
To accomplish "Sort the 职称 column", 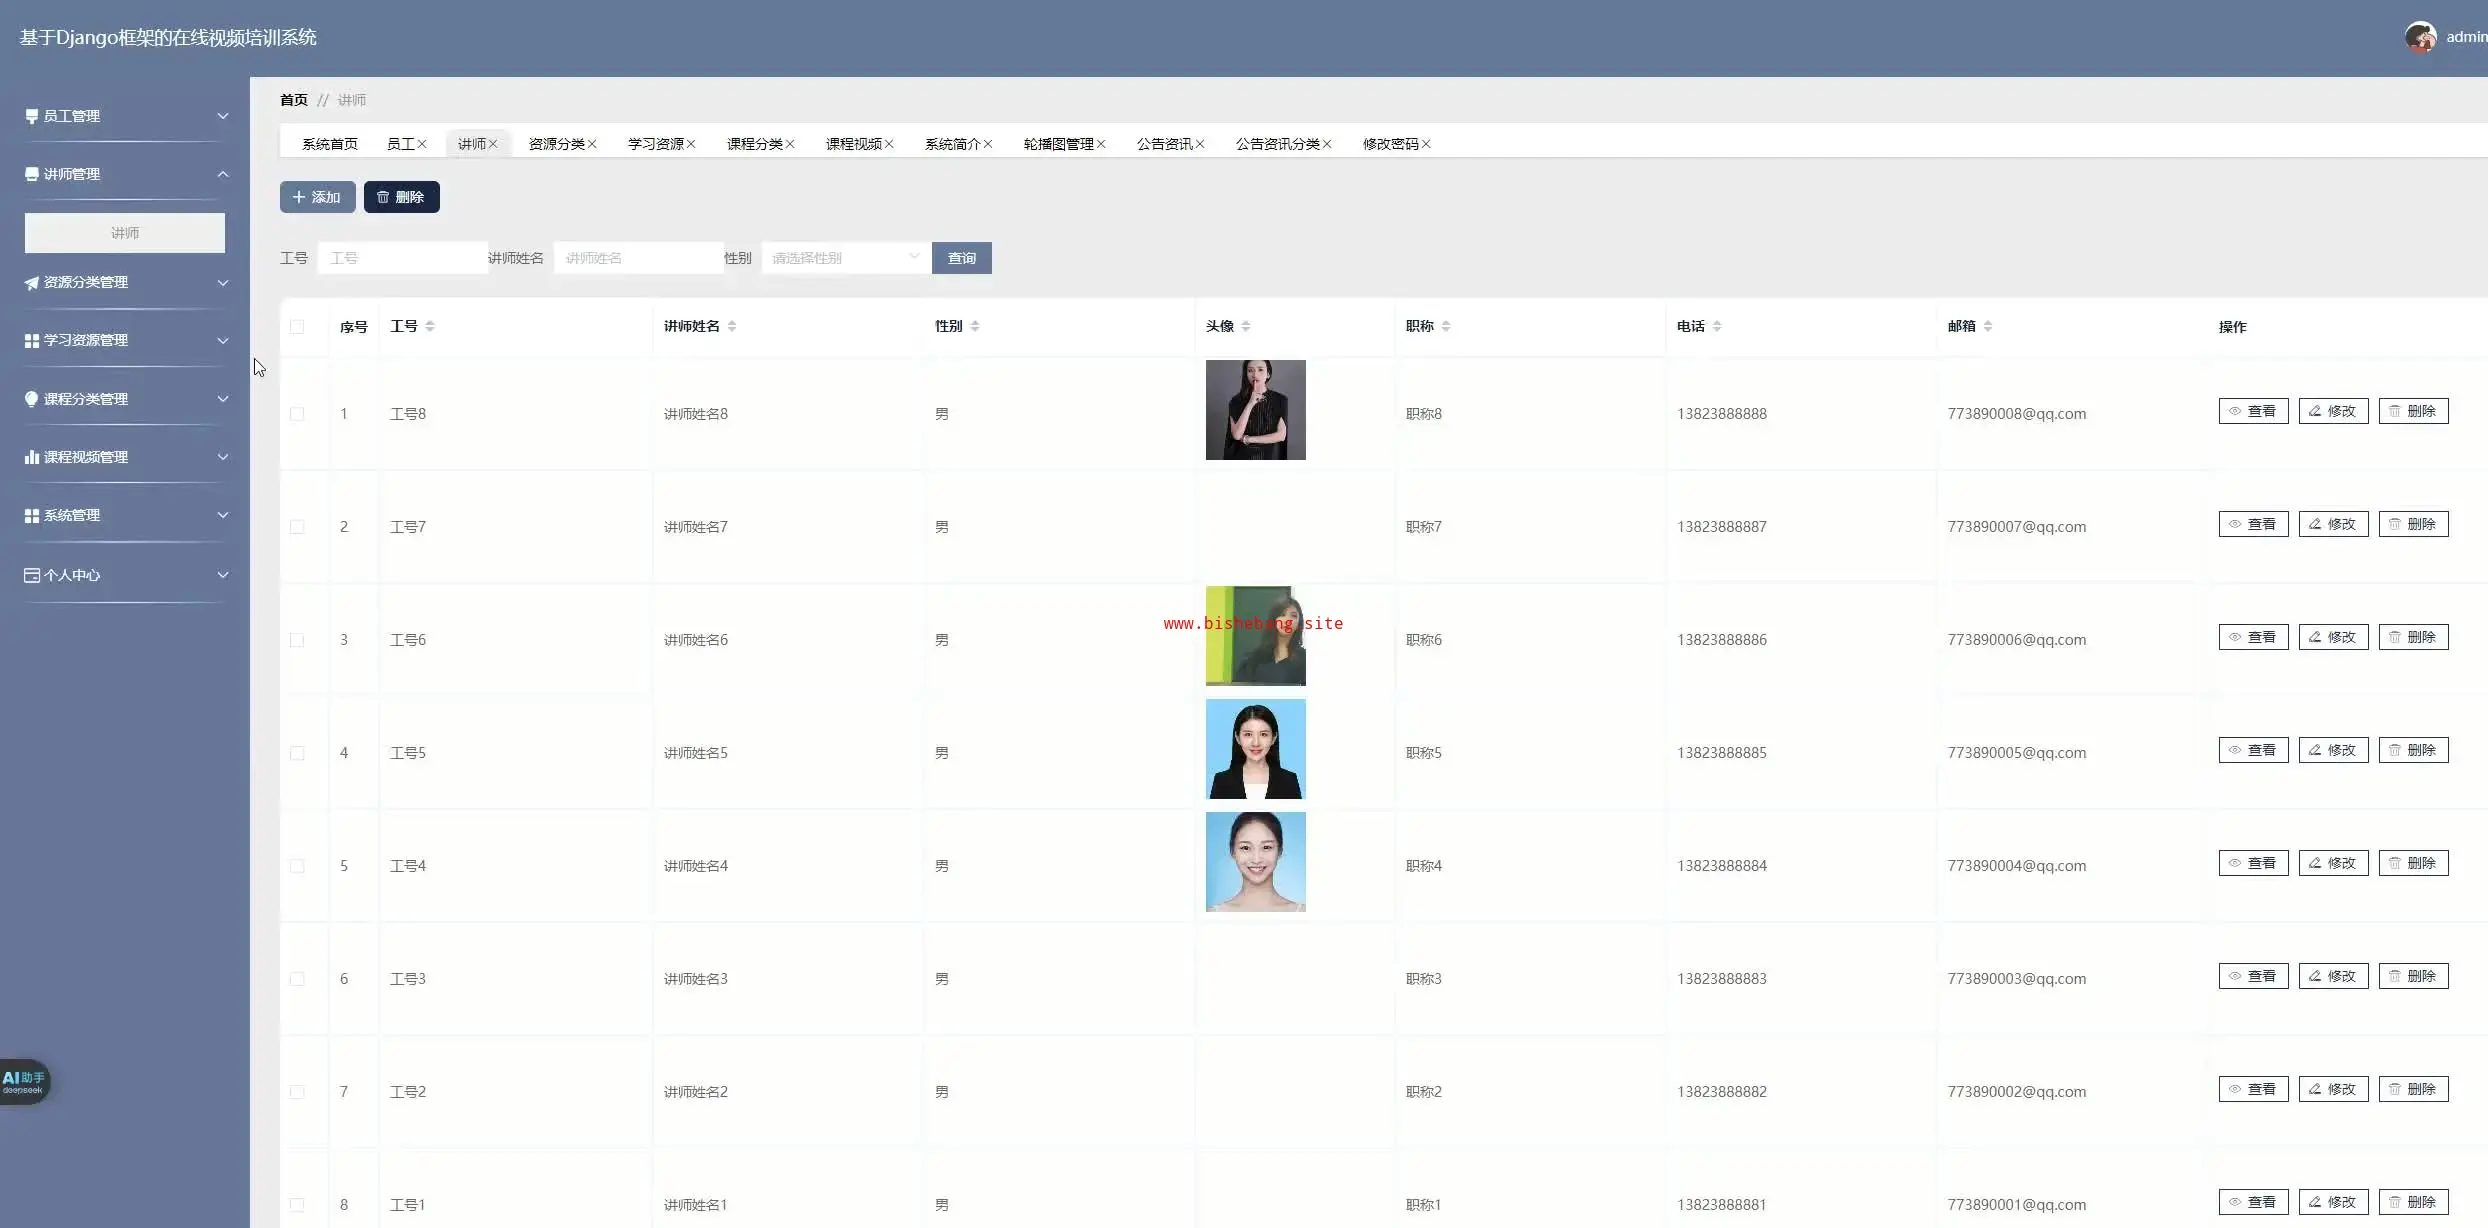I will 1446,326.
